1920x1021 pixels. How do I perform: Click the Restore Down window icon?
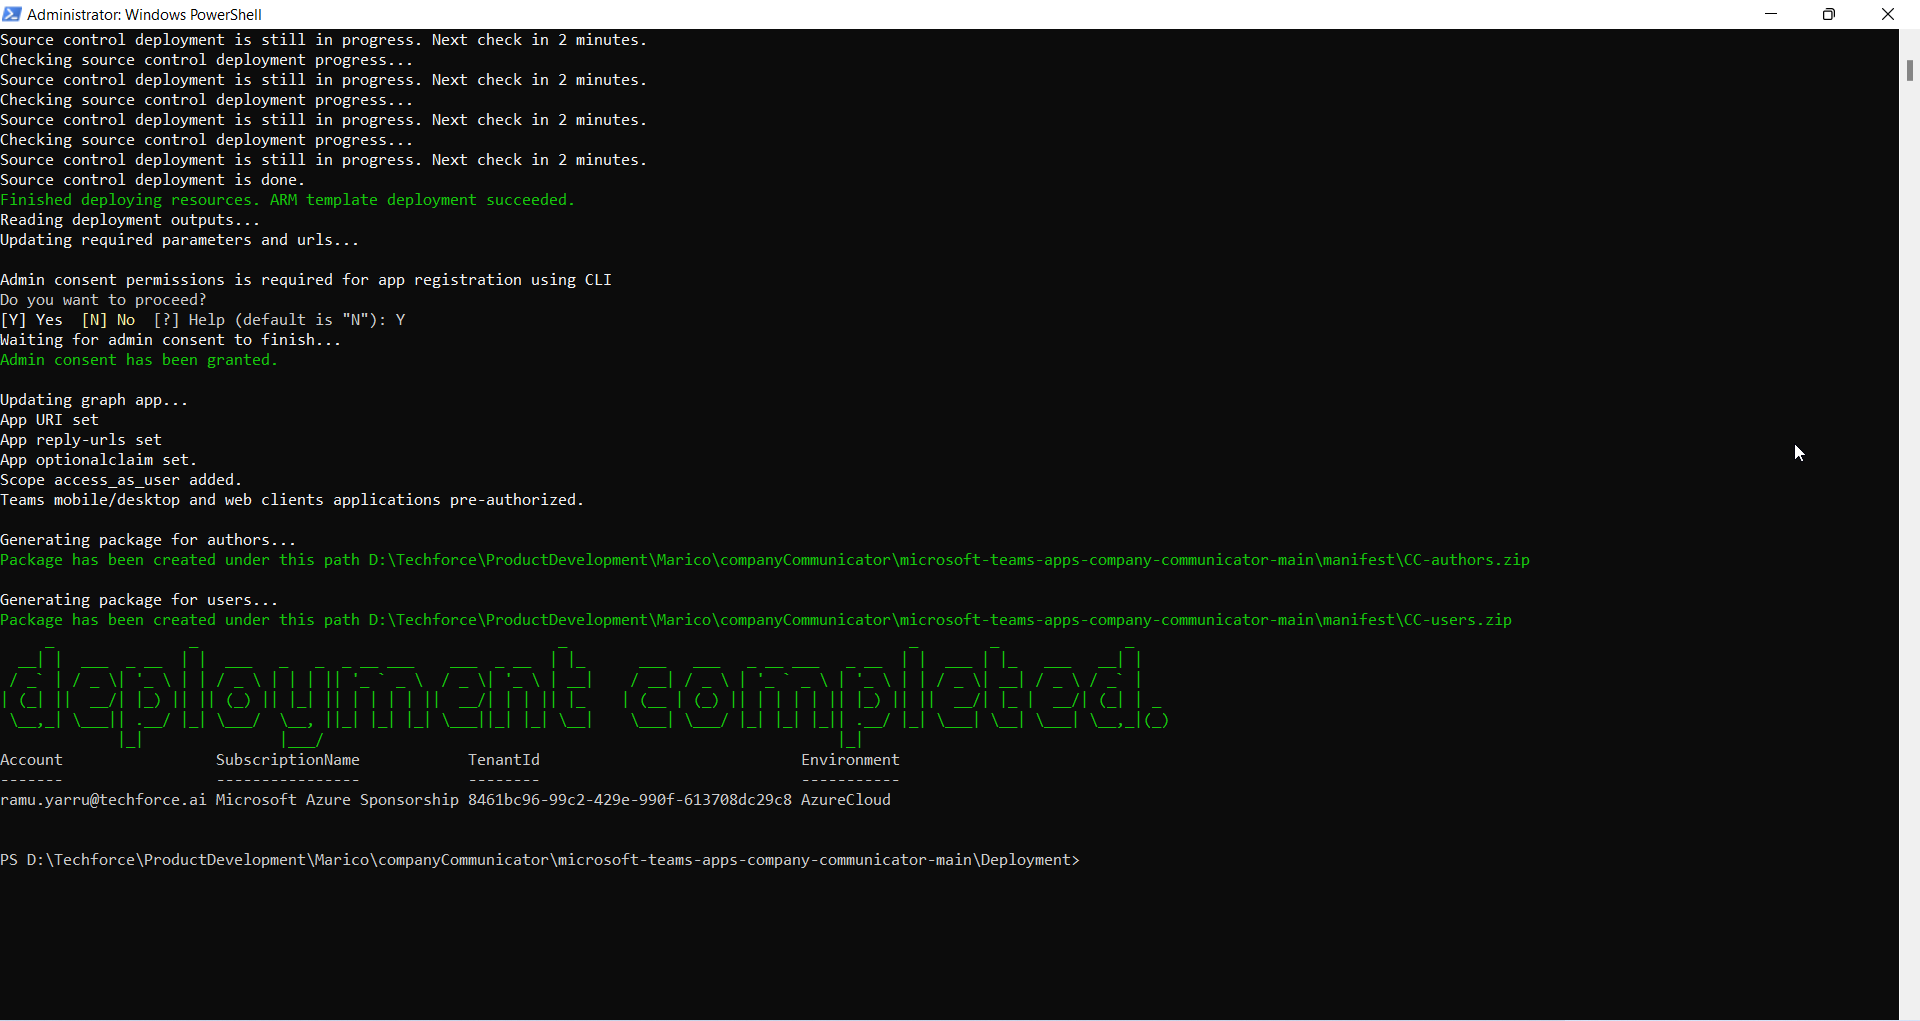tap(1830, 14)
